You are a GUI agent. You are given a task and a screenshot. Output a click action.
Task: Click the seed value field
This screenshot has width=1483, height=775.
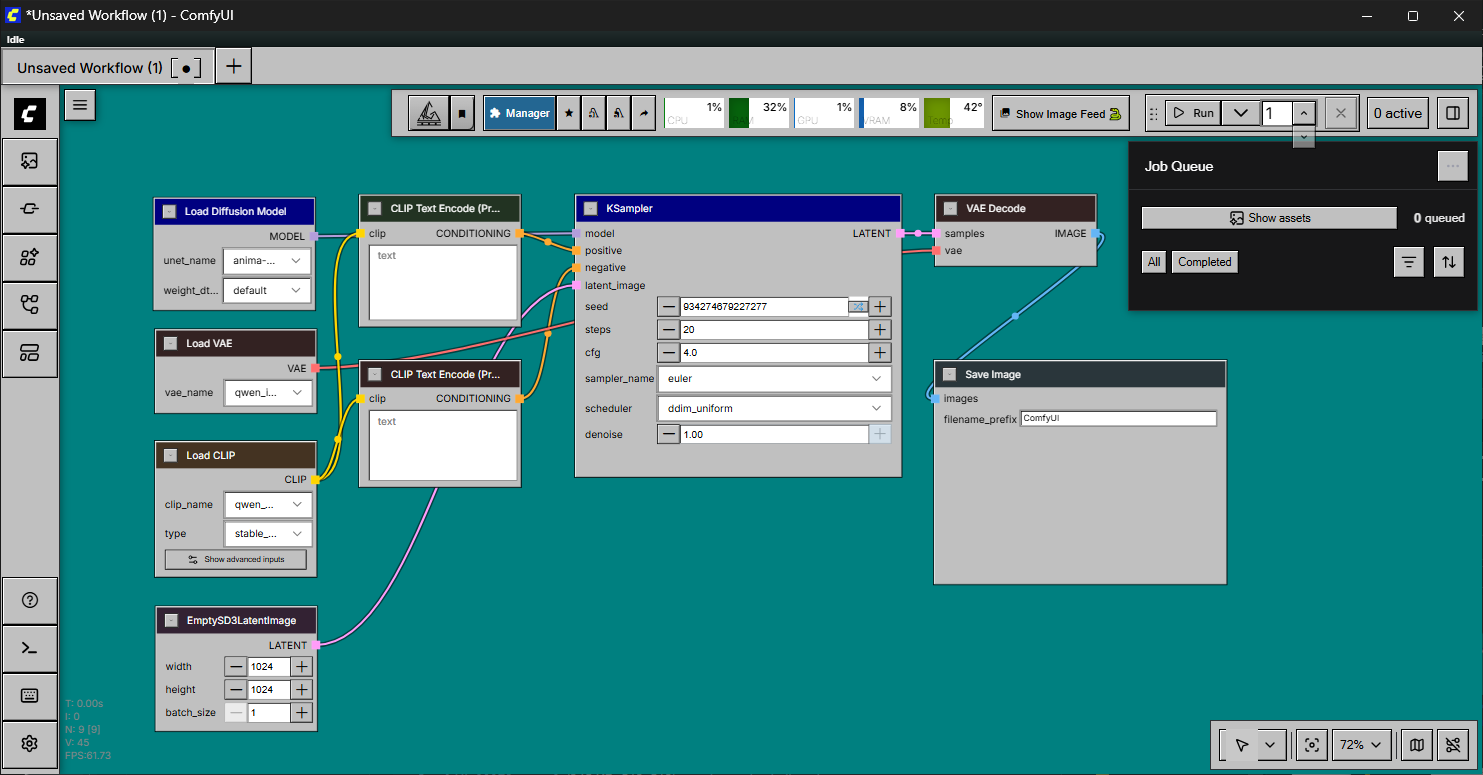(x=764, y=307)
